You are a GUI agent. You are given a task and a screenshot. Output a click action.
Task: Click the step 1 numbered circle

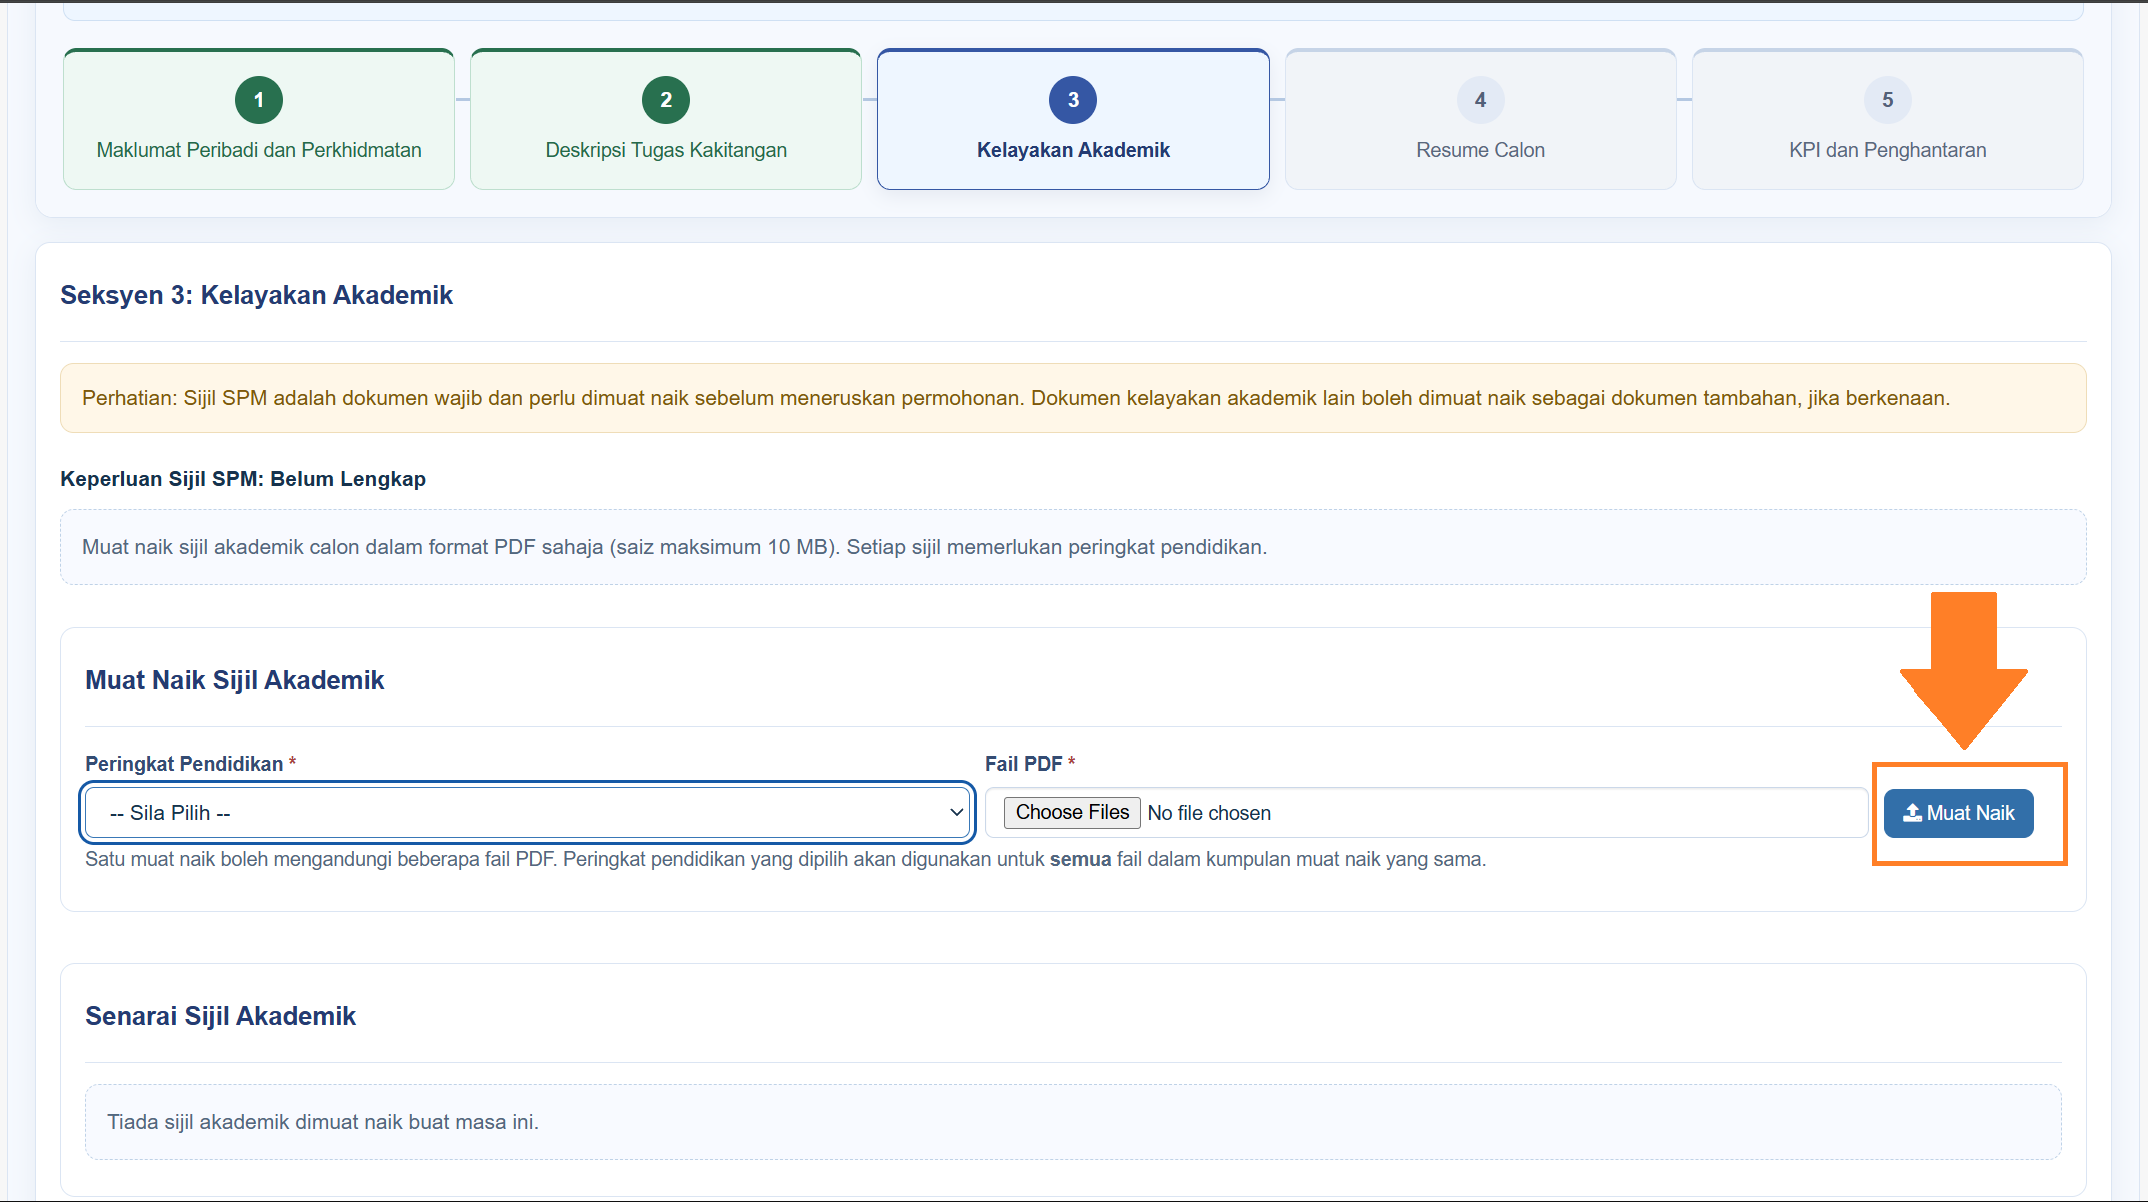tap(259, 100)
